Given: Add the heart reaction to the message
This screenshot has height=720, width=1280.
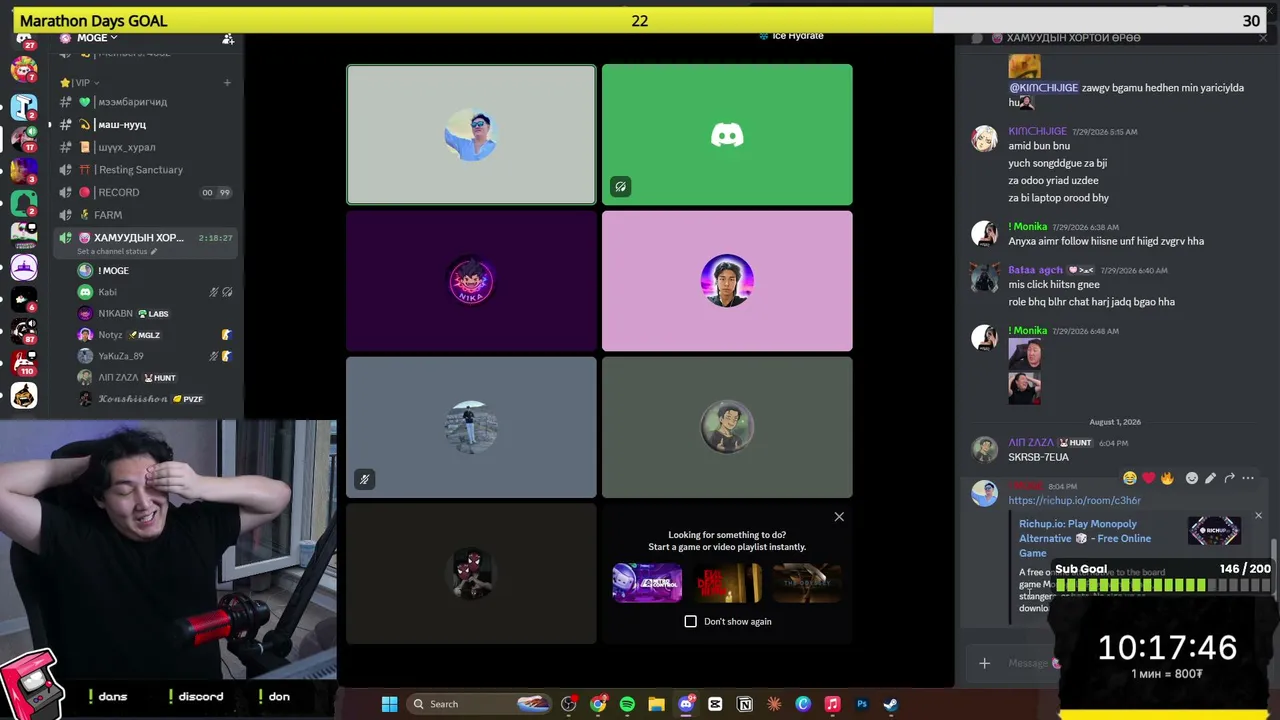Looking at the screenshot, I should coord(1148,478).
